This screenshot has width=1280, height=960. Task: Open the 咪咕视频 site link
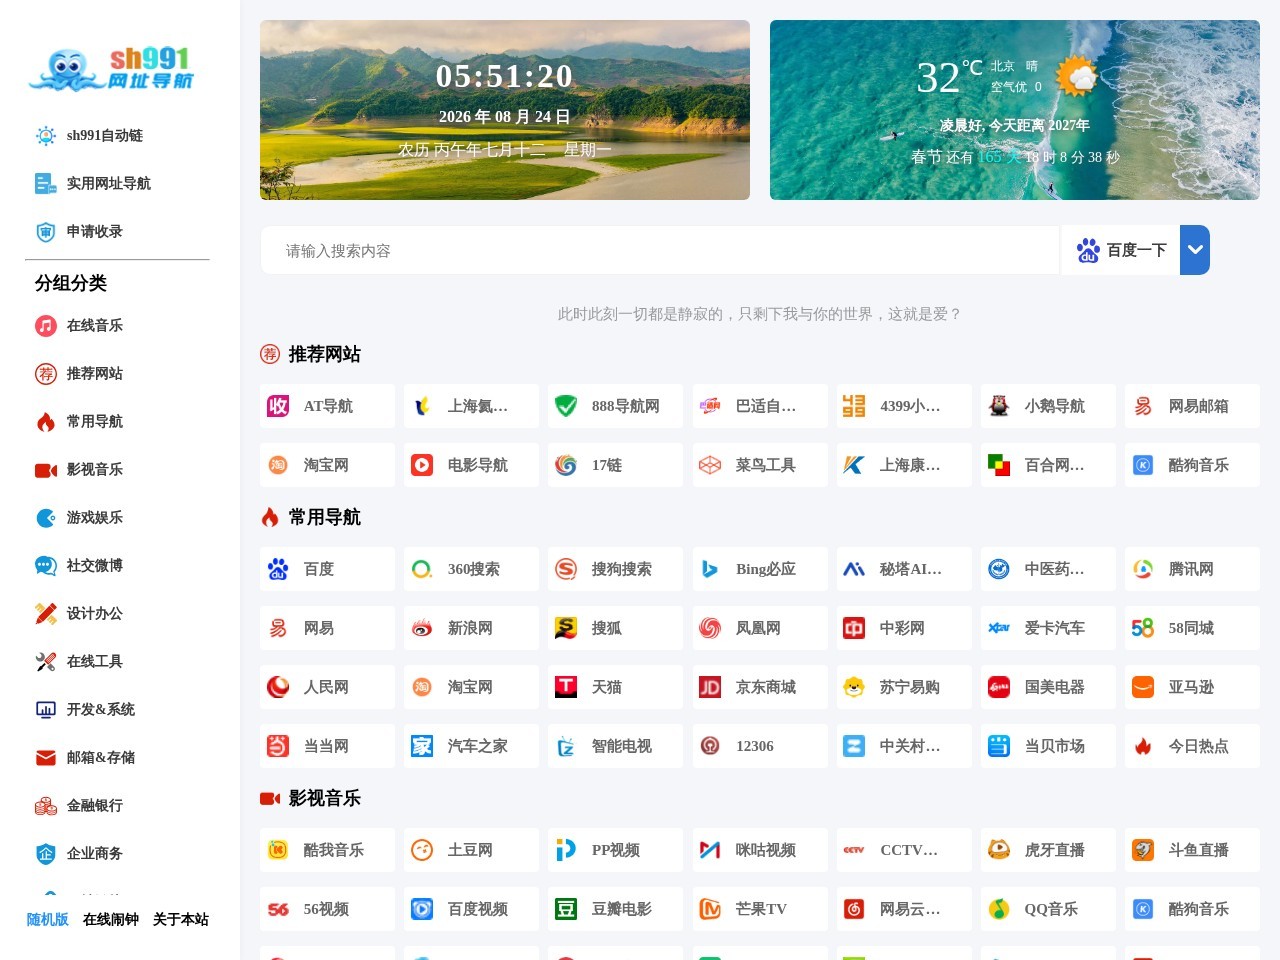(x=760, y=850)
